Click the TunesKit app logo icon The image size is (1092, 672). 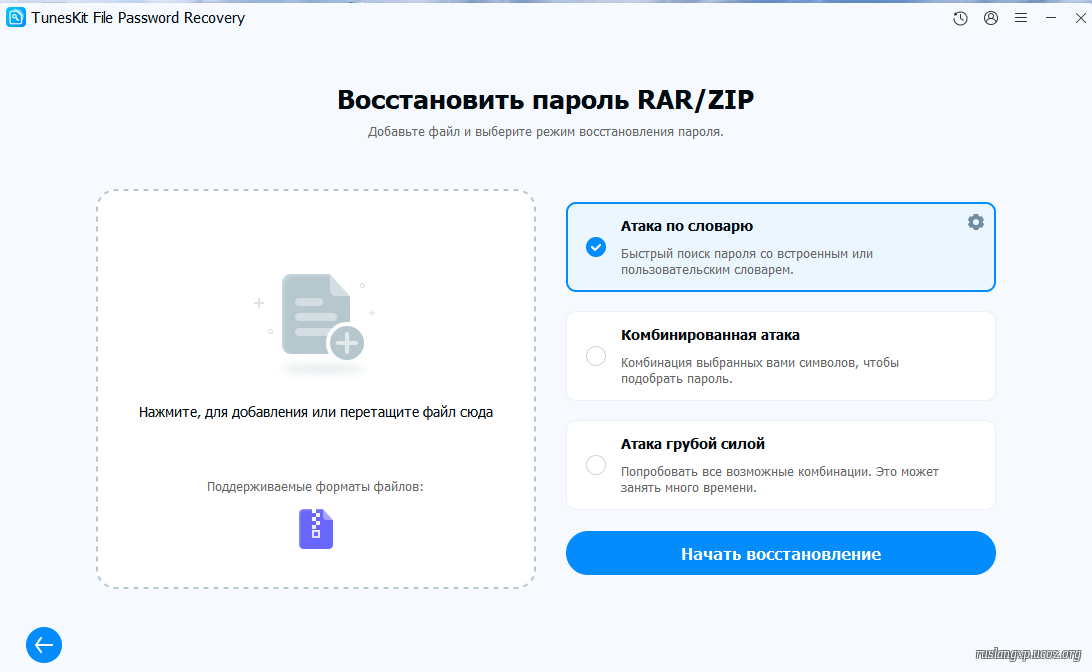16,18
